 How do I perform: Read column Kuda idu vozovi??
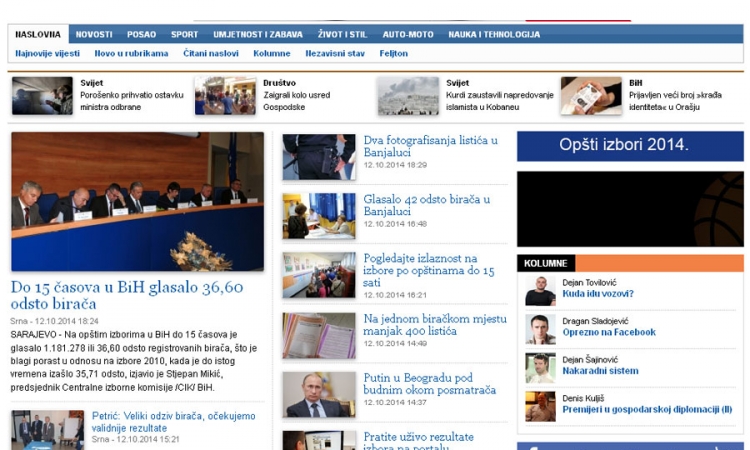click(597, 294)
